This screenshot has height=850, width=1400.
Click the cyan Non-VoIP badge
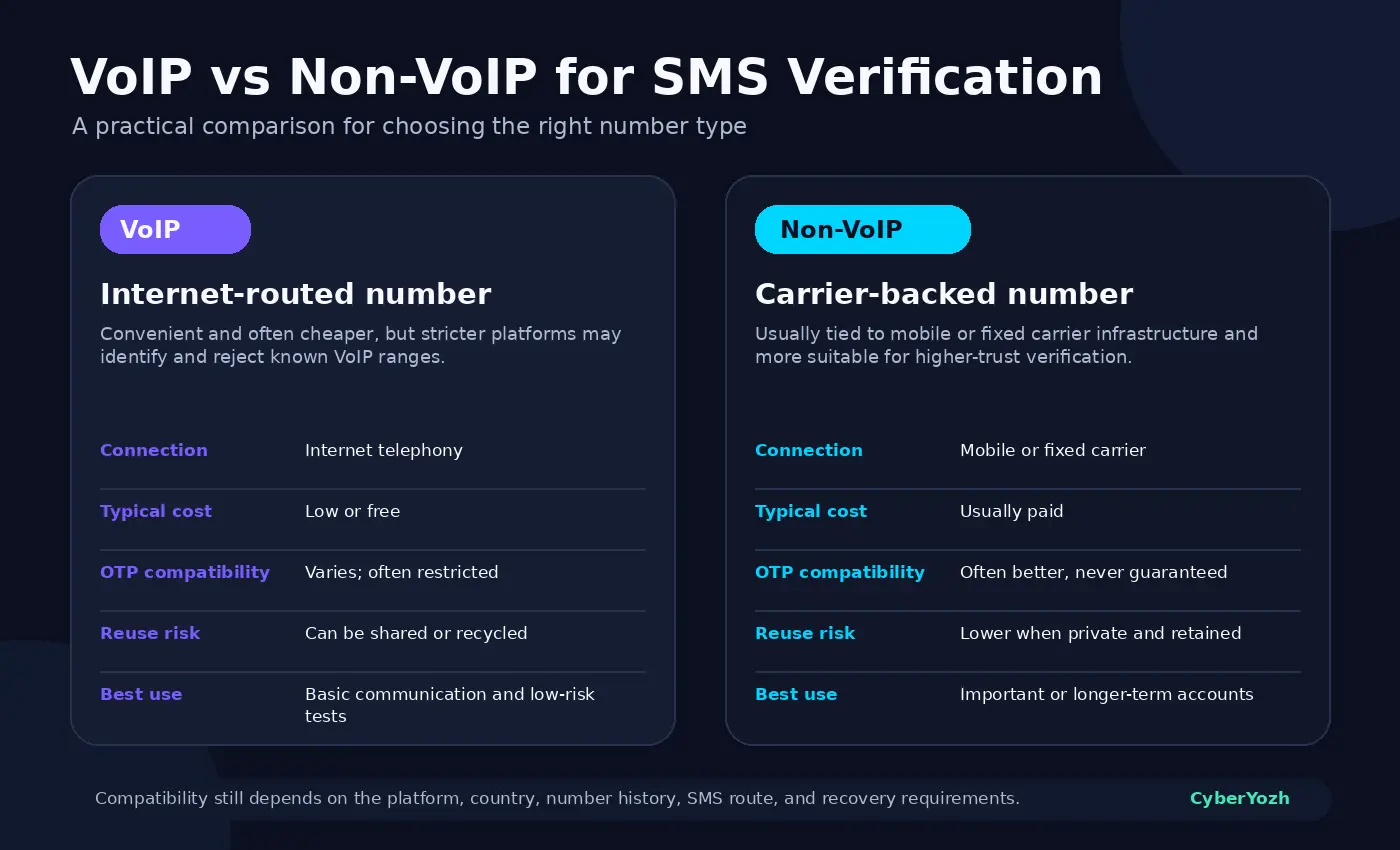(862, 229)
